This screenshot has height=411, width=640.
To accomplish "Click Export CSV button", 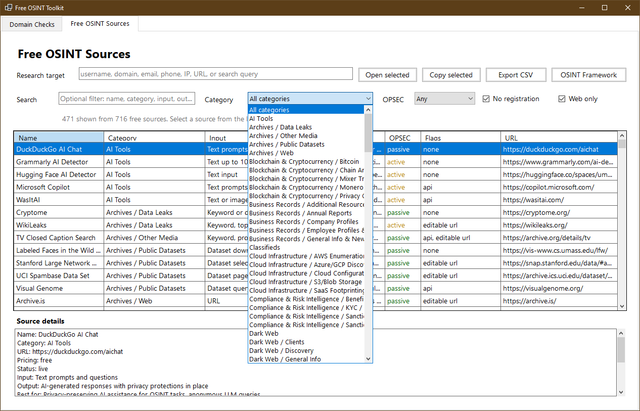I will point(516,75).
